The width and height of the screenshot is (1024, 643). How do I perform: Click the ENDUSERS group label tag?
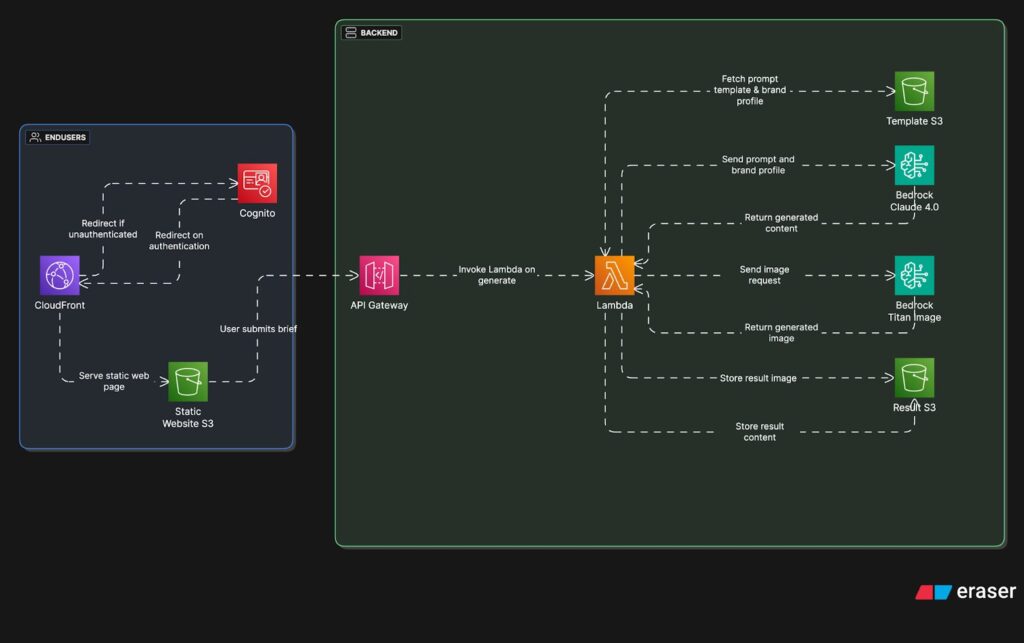pyautogui.click(x=57, y=137)
